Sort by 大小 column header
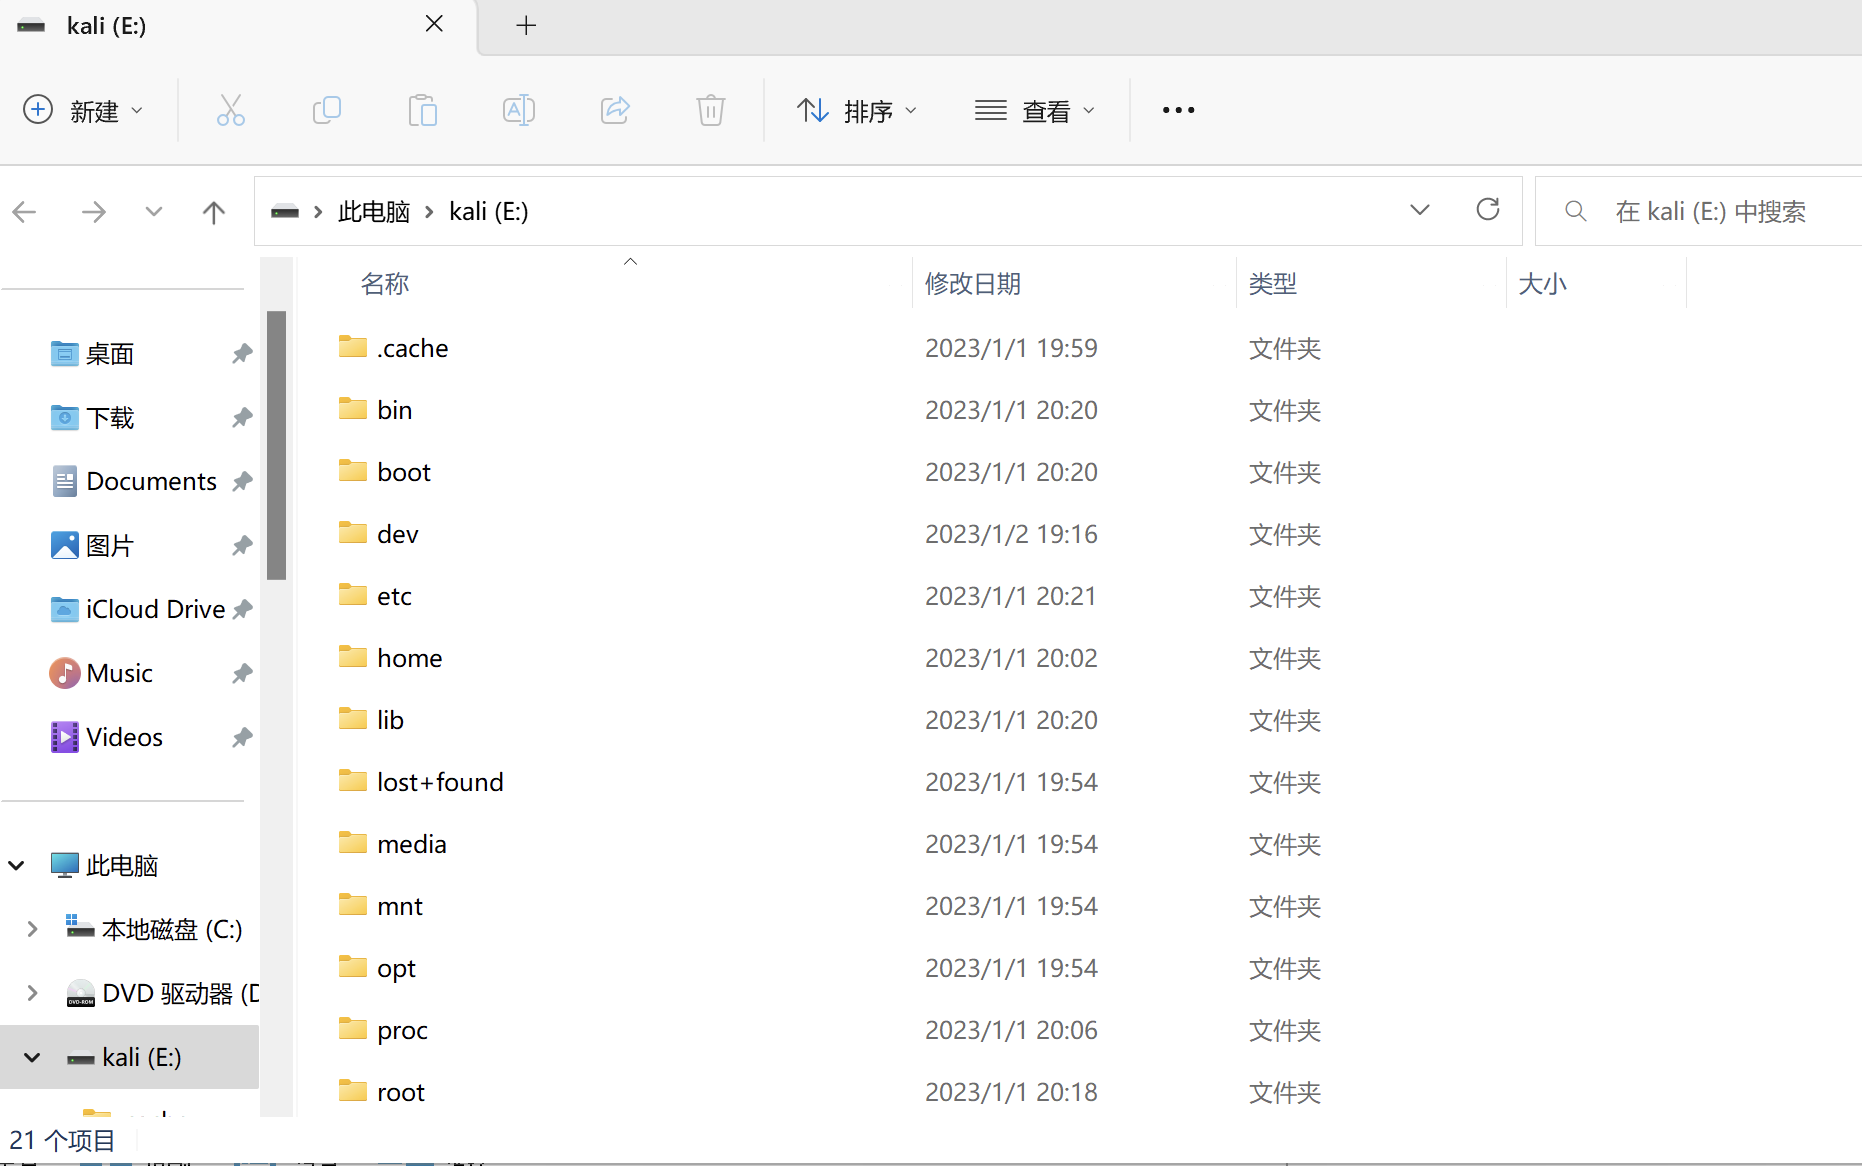The height and width of the screenshot is (1166, 1862). pyautogui.click(x=1542, y=284)
